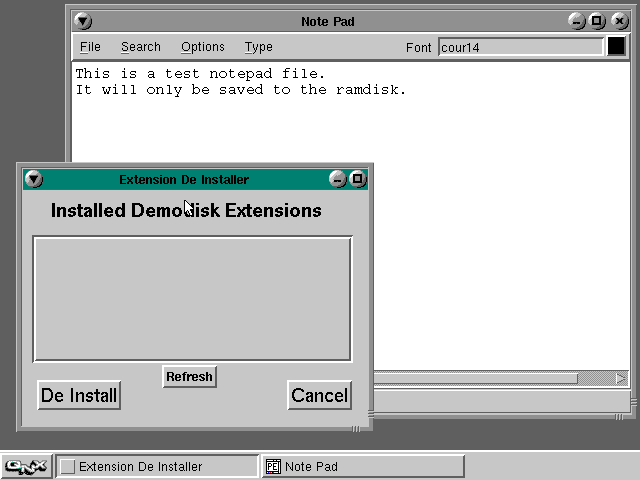Click the Note Pad taskbar icon
Image resolution: width=640 pixels, height=480 pixels.
pyautogui.click(x=273, y=466)
